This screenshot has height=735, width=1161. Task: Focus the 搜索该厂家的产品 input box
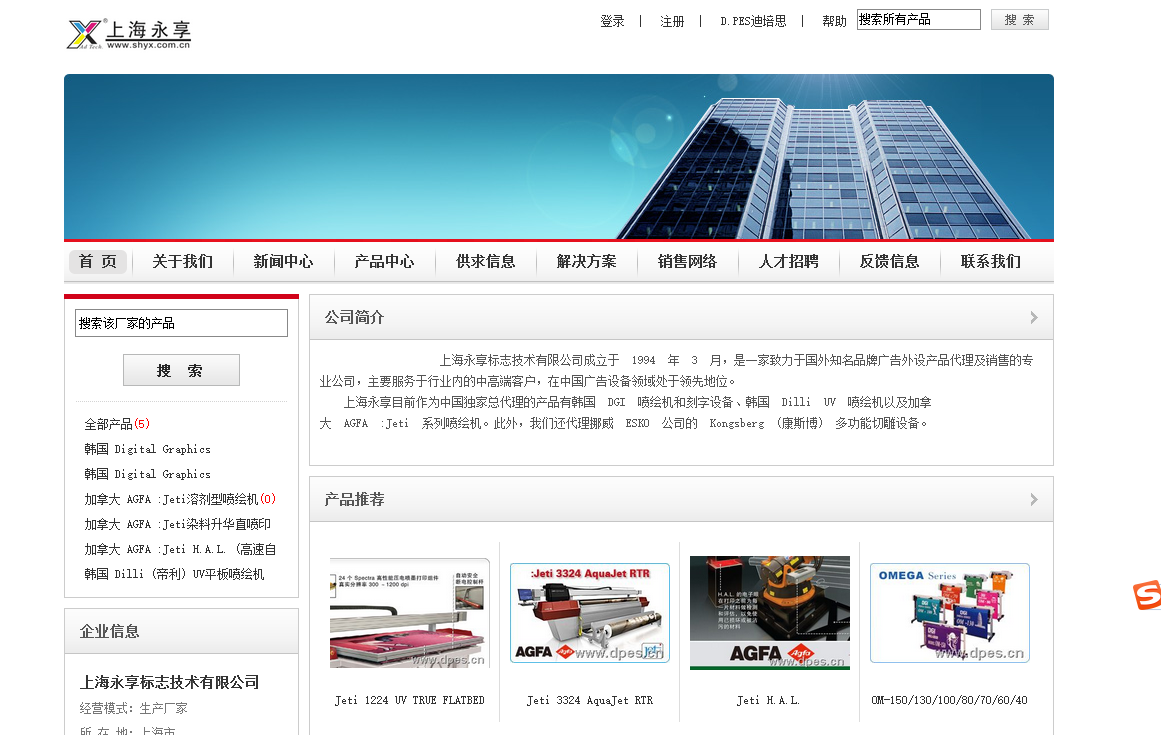[181, 323]
